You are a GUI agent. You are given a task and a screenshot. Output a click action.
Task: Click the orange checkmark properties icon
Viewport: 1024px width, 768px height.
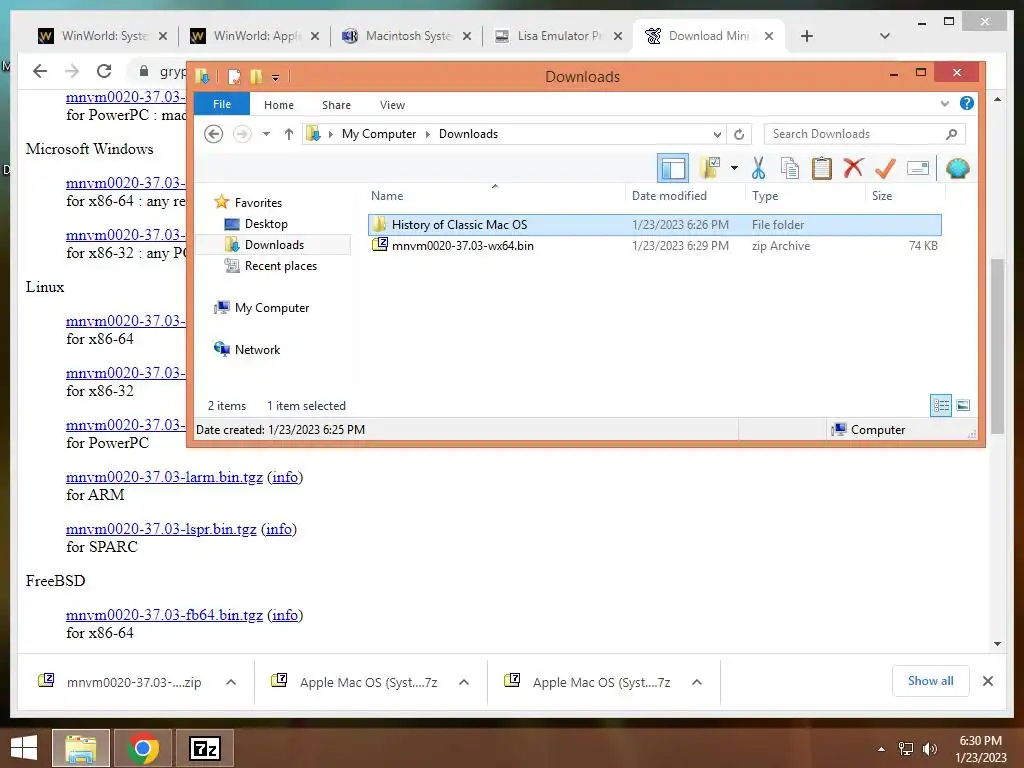tap(885, 168)
